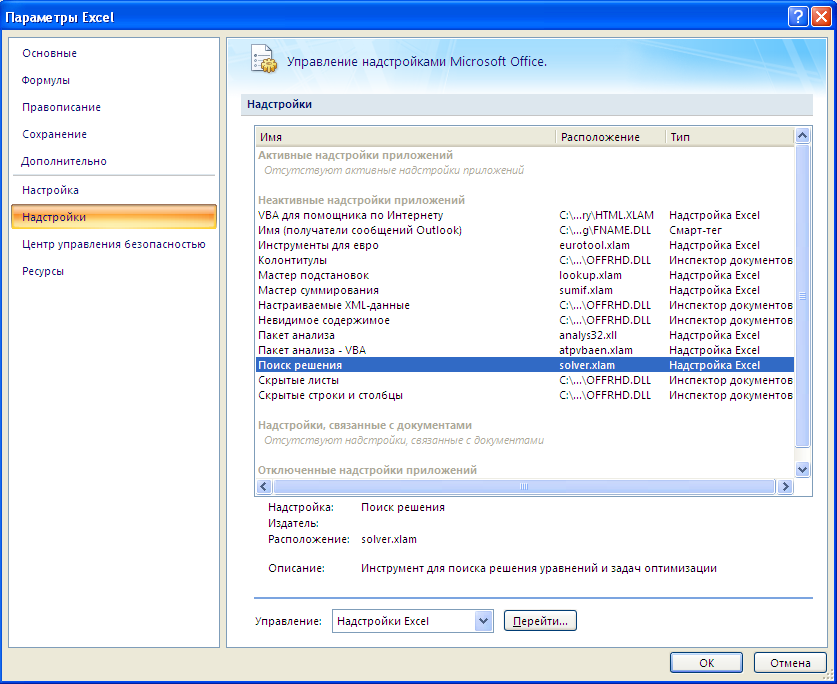The image size is (837, 684).
Task: Select Настраиваемые XML-данные row
Action: 525,305
